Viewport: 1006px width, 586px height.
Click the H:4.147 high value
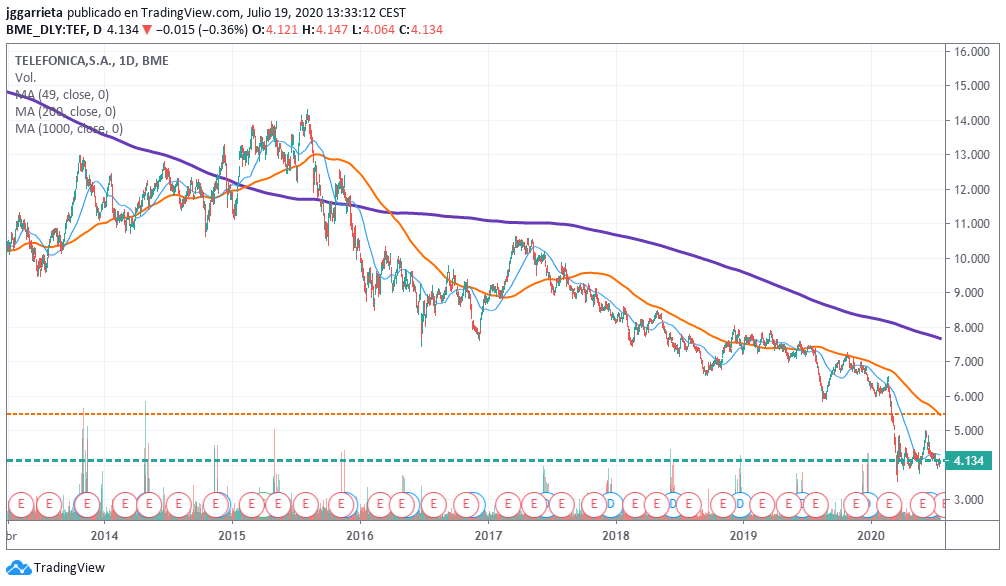click(x=323, y=30)
